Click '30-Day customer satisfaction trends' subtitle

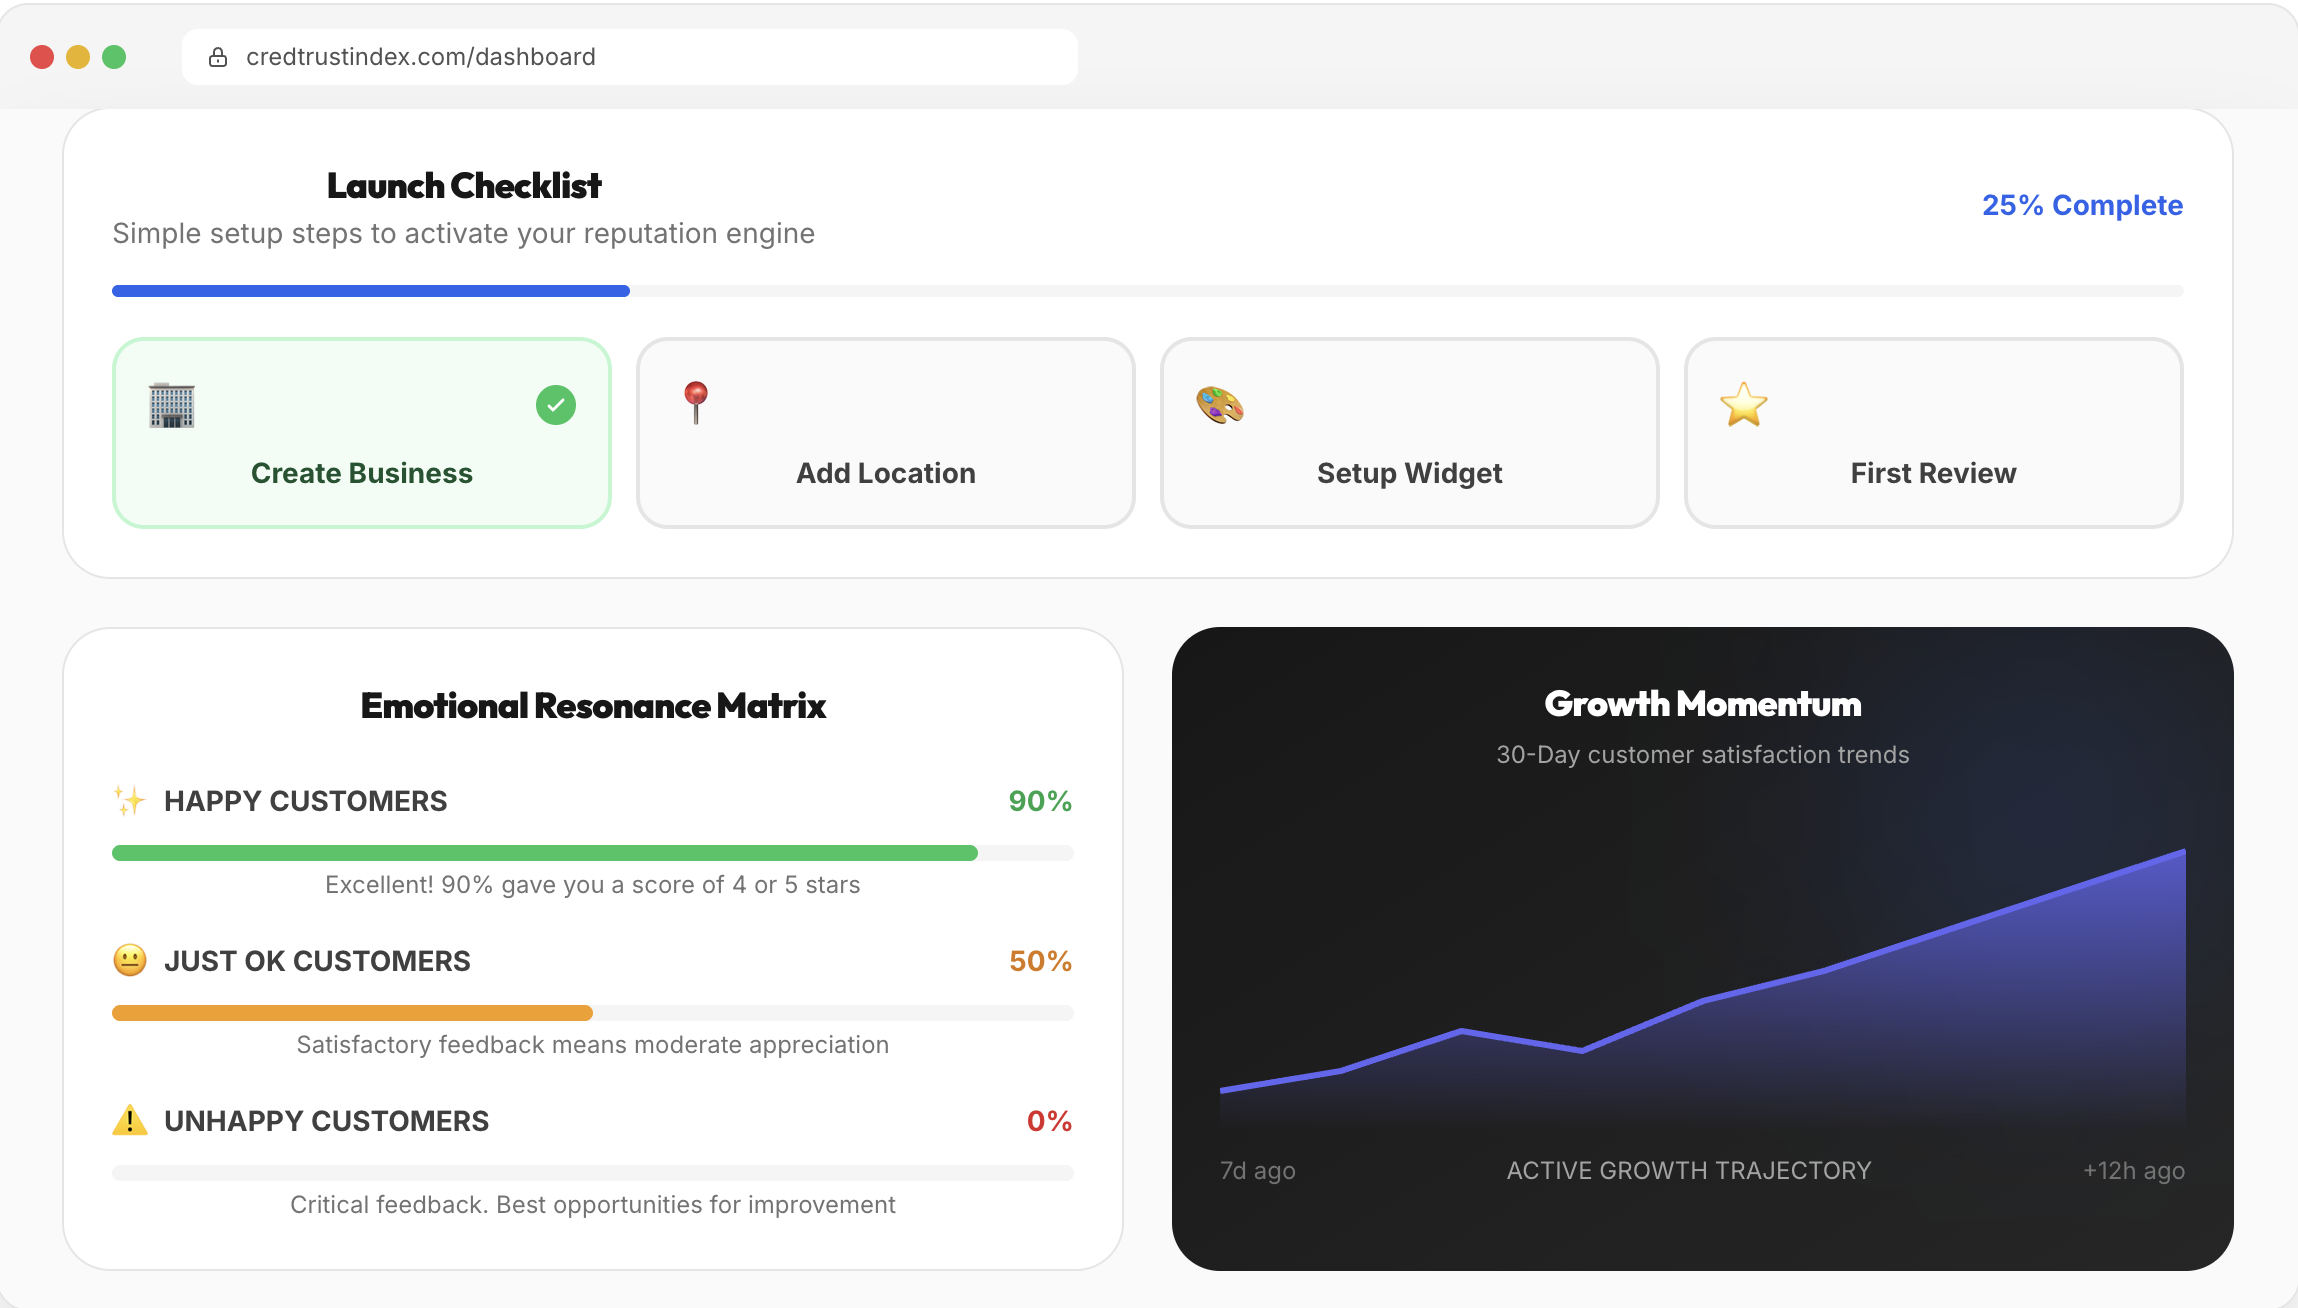click(x=1703, y=755)
